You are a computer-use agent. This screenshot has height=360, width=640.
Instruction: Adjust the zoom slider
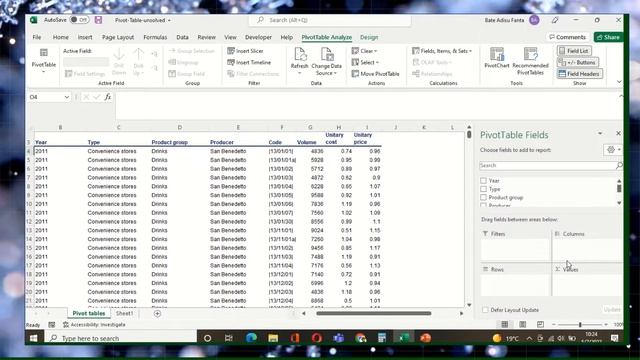coord(580,324)
